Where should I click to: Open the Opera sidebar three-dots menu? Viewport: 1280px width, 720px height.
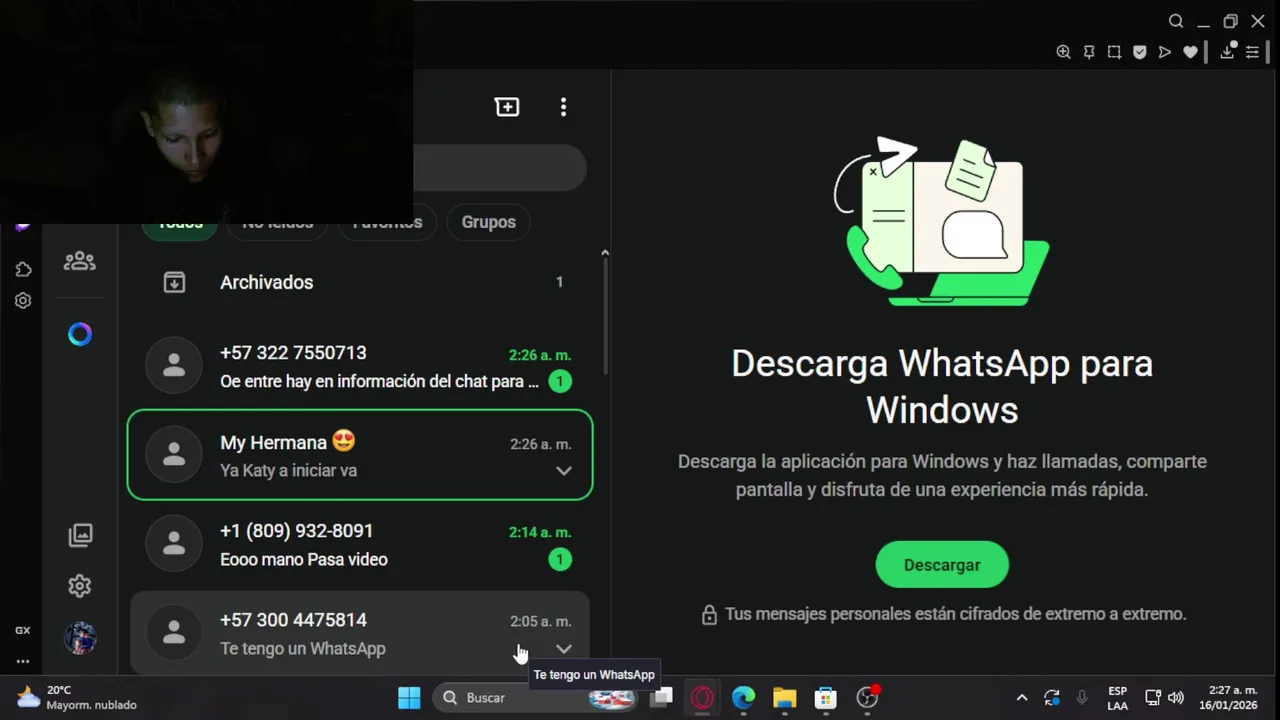22,661
